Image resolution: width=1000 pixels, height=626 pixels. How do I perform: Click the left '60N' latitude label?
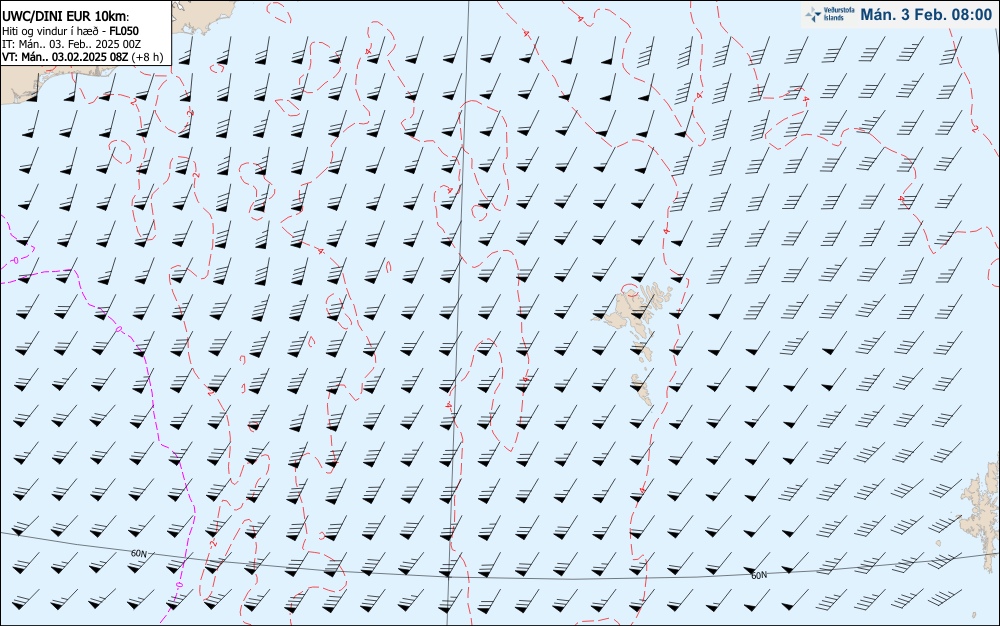pyautogui.click(x=139, y=553)
